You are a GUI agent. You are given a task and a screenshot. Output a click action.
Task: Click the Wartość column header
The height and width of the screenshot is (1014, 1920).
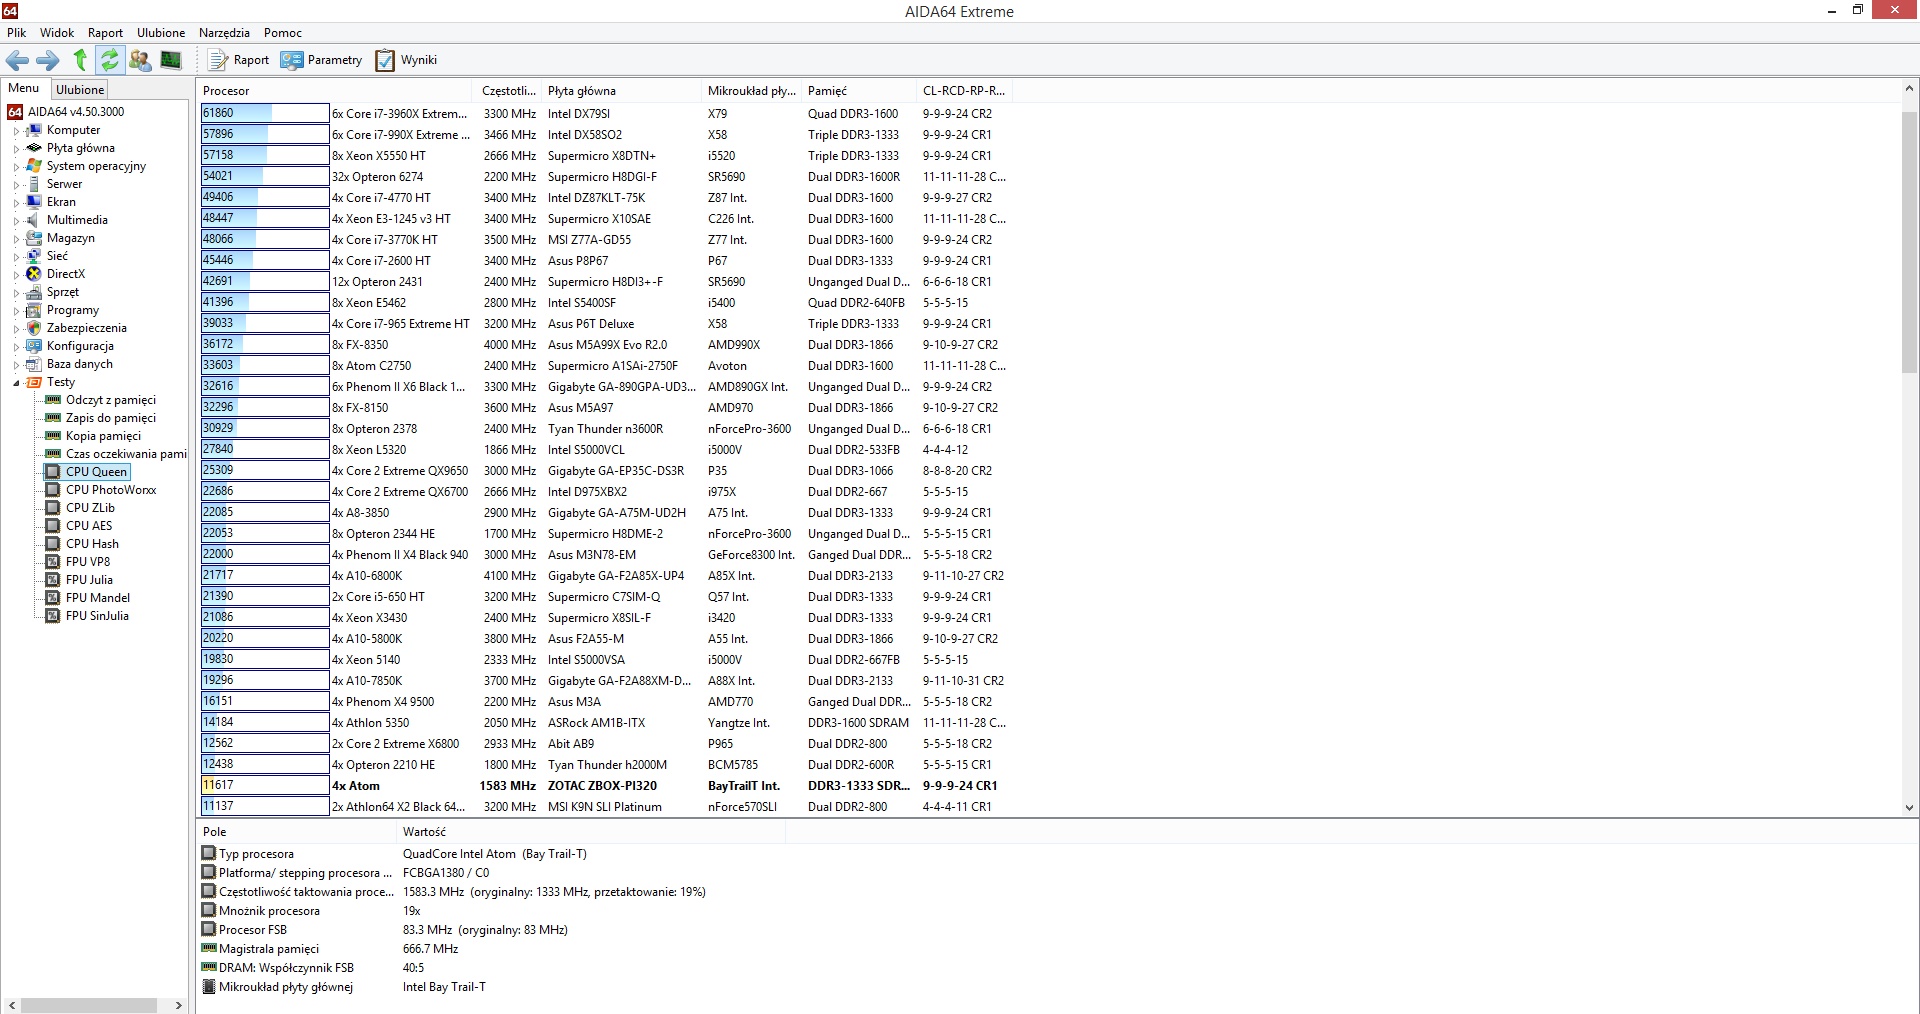(x=591, y=831)
